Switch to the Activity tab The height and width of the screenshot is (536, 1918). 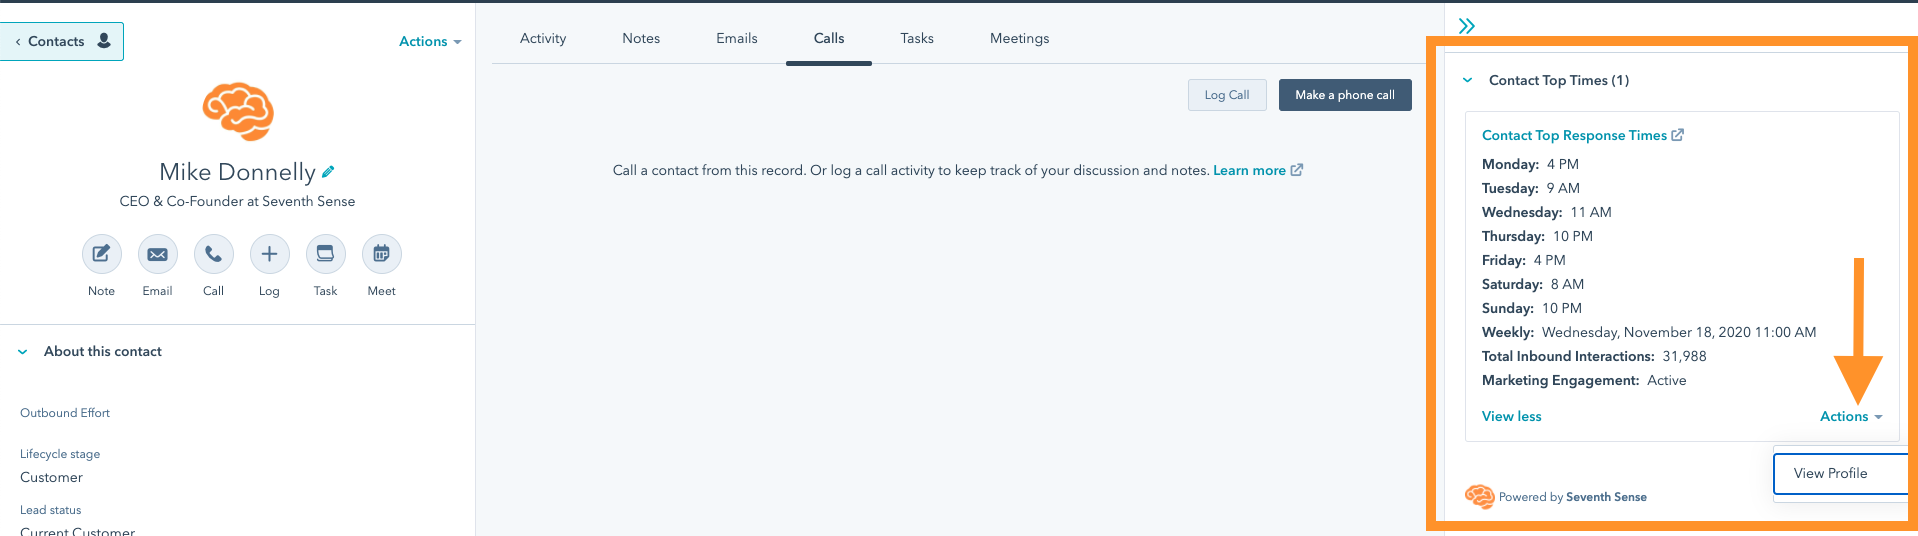click(543, 38)
